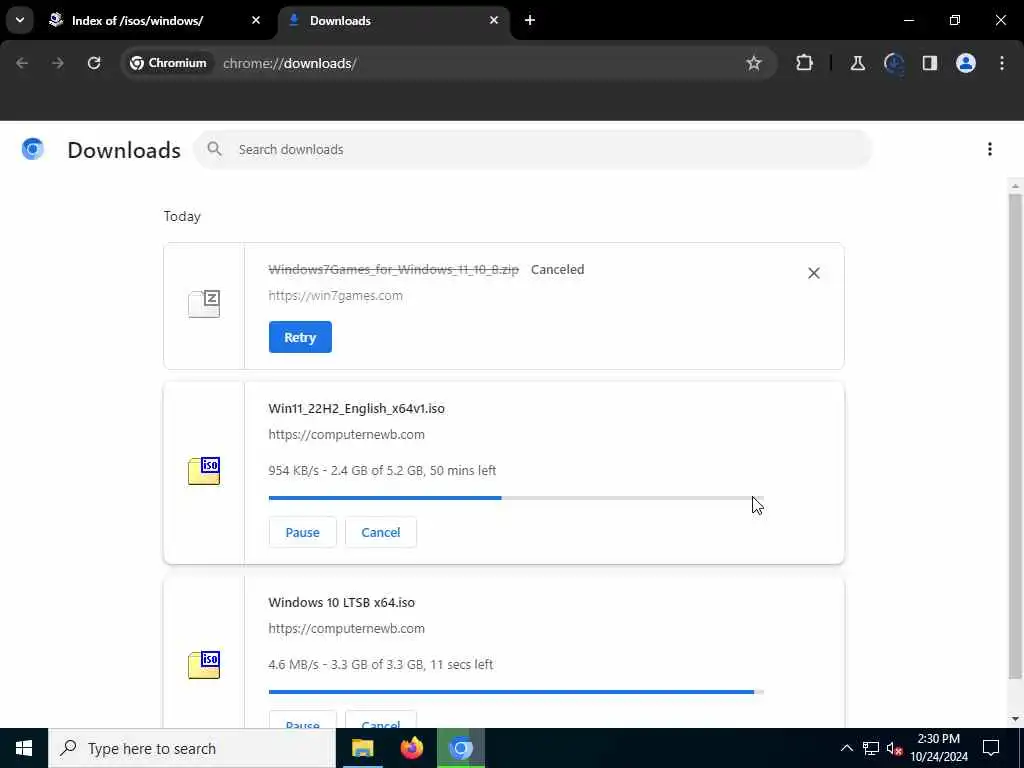Viewport: 1024px width, 768px height.
Task: Click Win11_22H2_English_x64v1.iso file name
Action: 357,409
